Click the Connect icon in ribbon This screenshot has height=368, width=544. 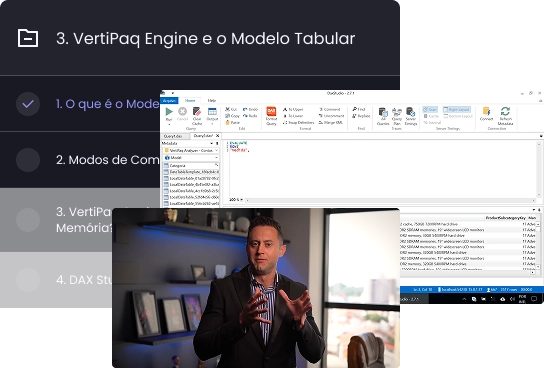pos(486,111)
